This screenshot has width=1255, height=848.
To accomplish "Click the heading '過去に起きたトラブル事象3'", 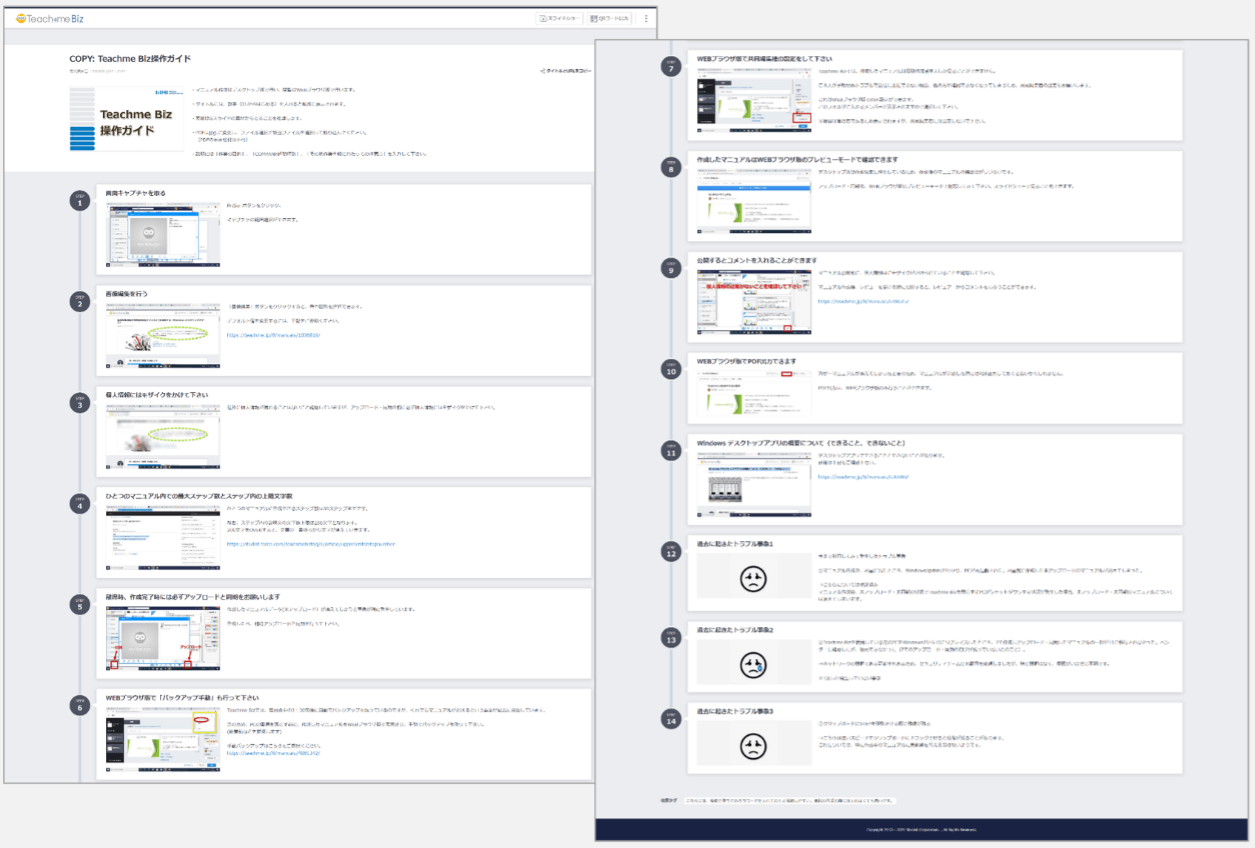I will click(736, 711).
